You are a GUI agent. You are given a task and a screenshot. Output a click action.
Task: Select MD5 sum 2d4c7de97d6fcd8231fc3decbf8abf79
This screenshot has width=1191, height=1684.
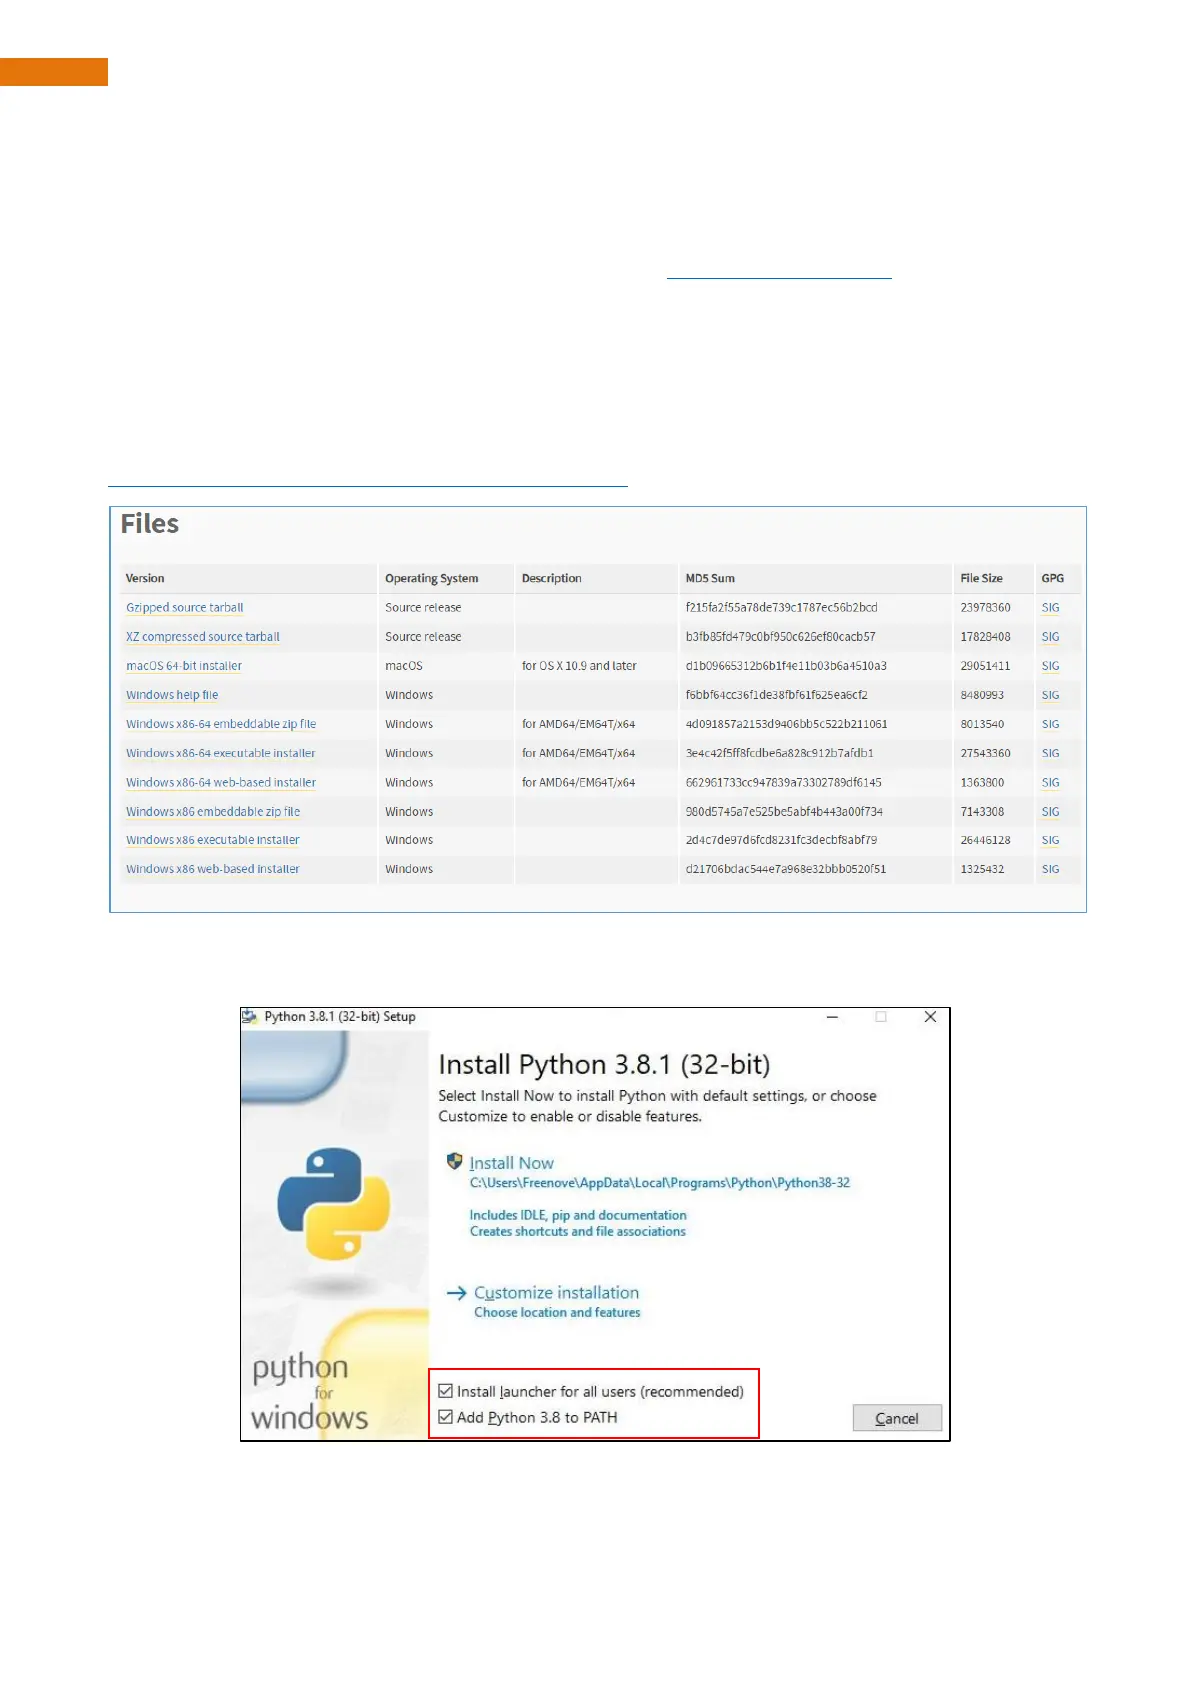[781, 840]
